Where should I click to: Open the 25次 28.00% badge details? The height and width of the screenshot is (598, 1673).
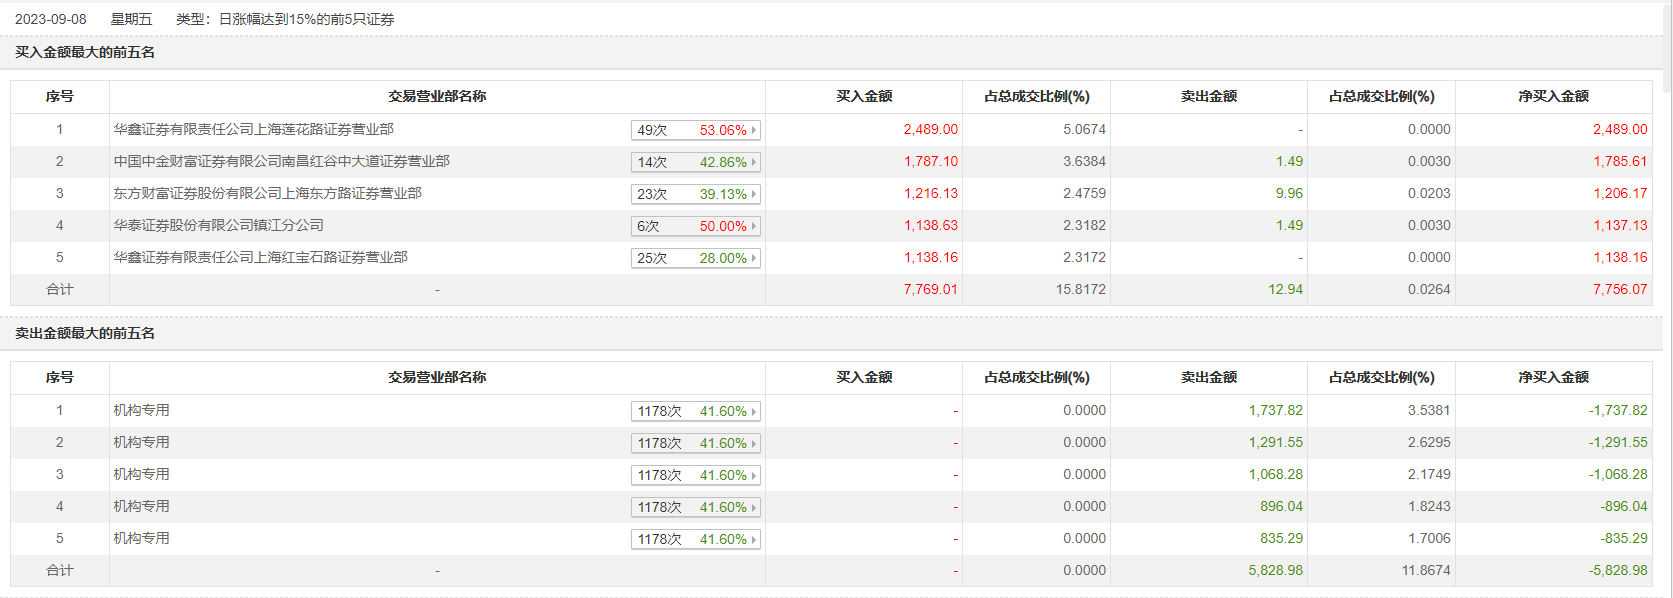[695, 258]
